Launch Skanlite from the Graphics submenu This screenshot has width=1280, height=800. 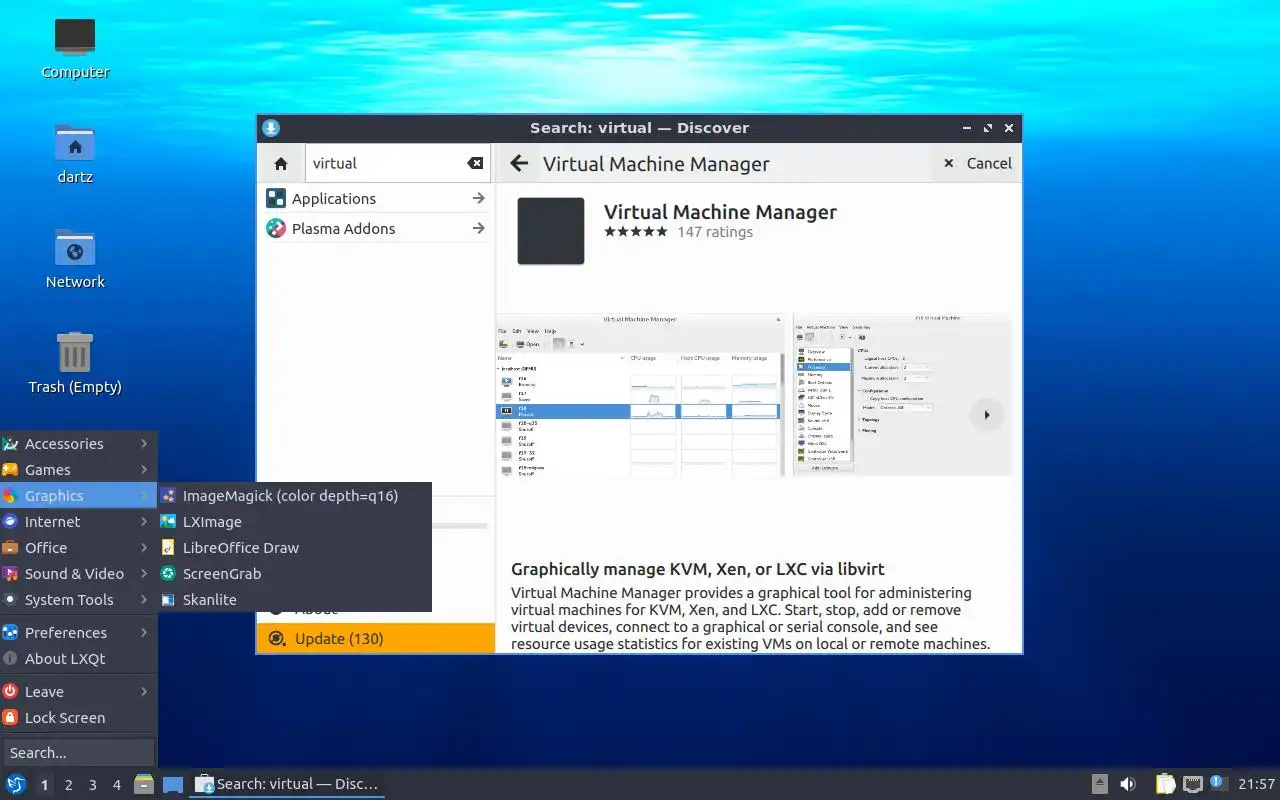coord(295,600)
